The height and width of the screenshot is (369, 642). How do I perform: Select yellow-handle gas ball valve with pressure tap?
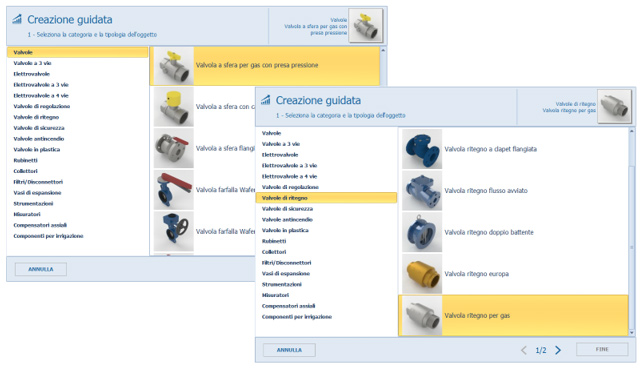(x=174, y=66)
